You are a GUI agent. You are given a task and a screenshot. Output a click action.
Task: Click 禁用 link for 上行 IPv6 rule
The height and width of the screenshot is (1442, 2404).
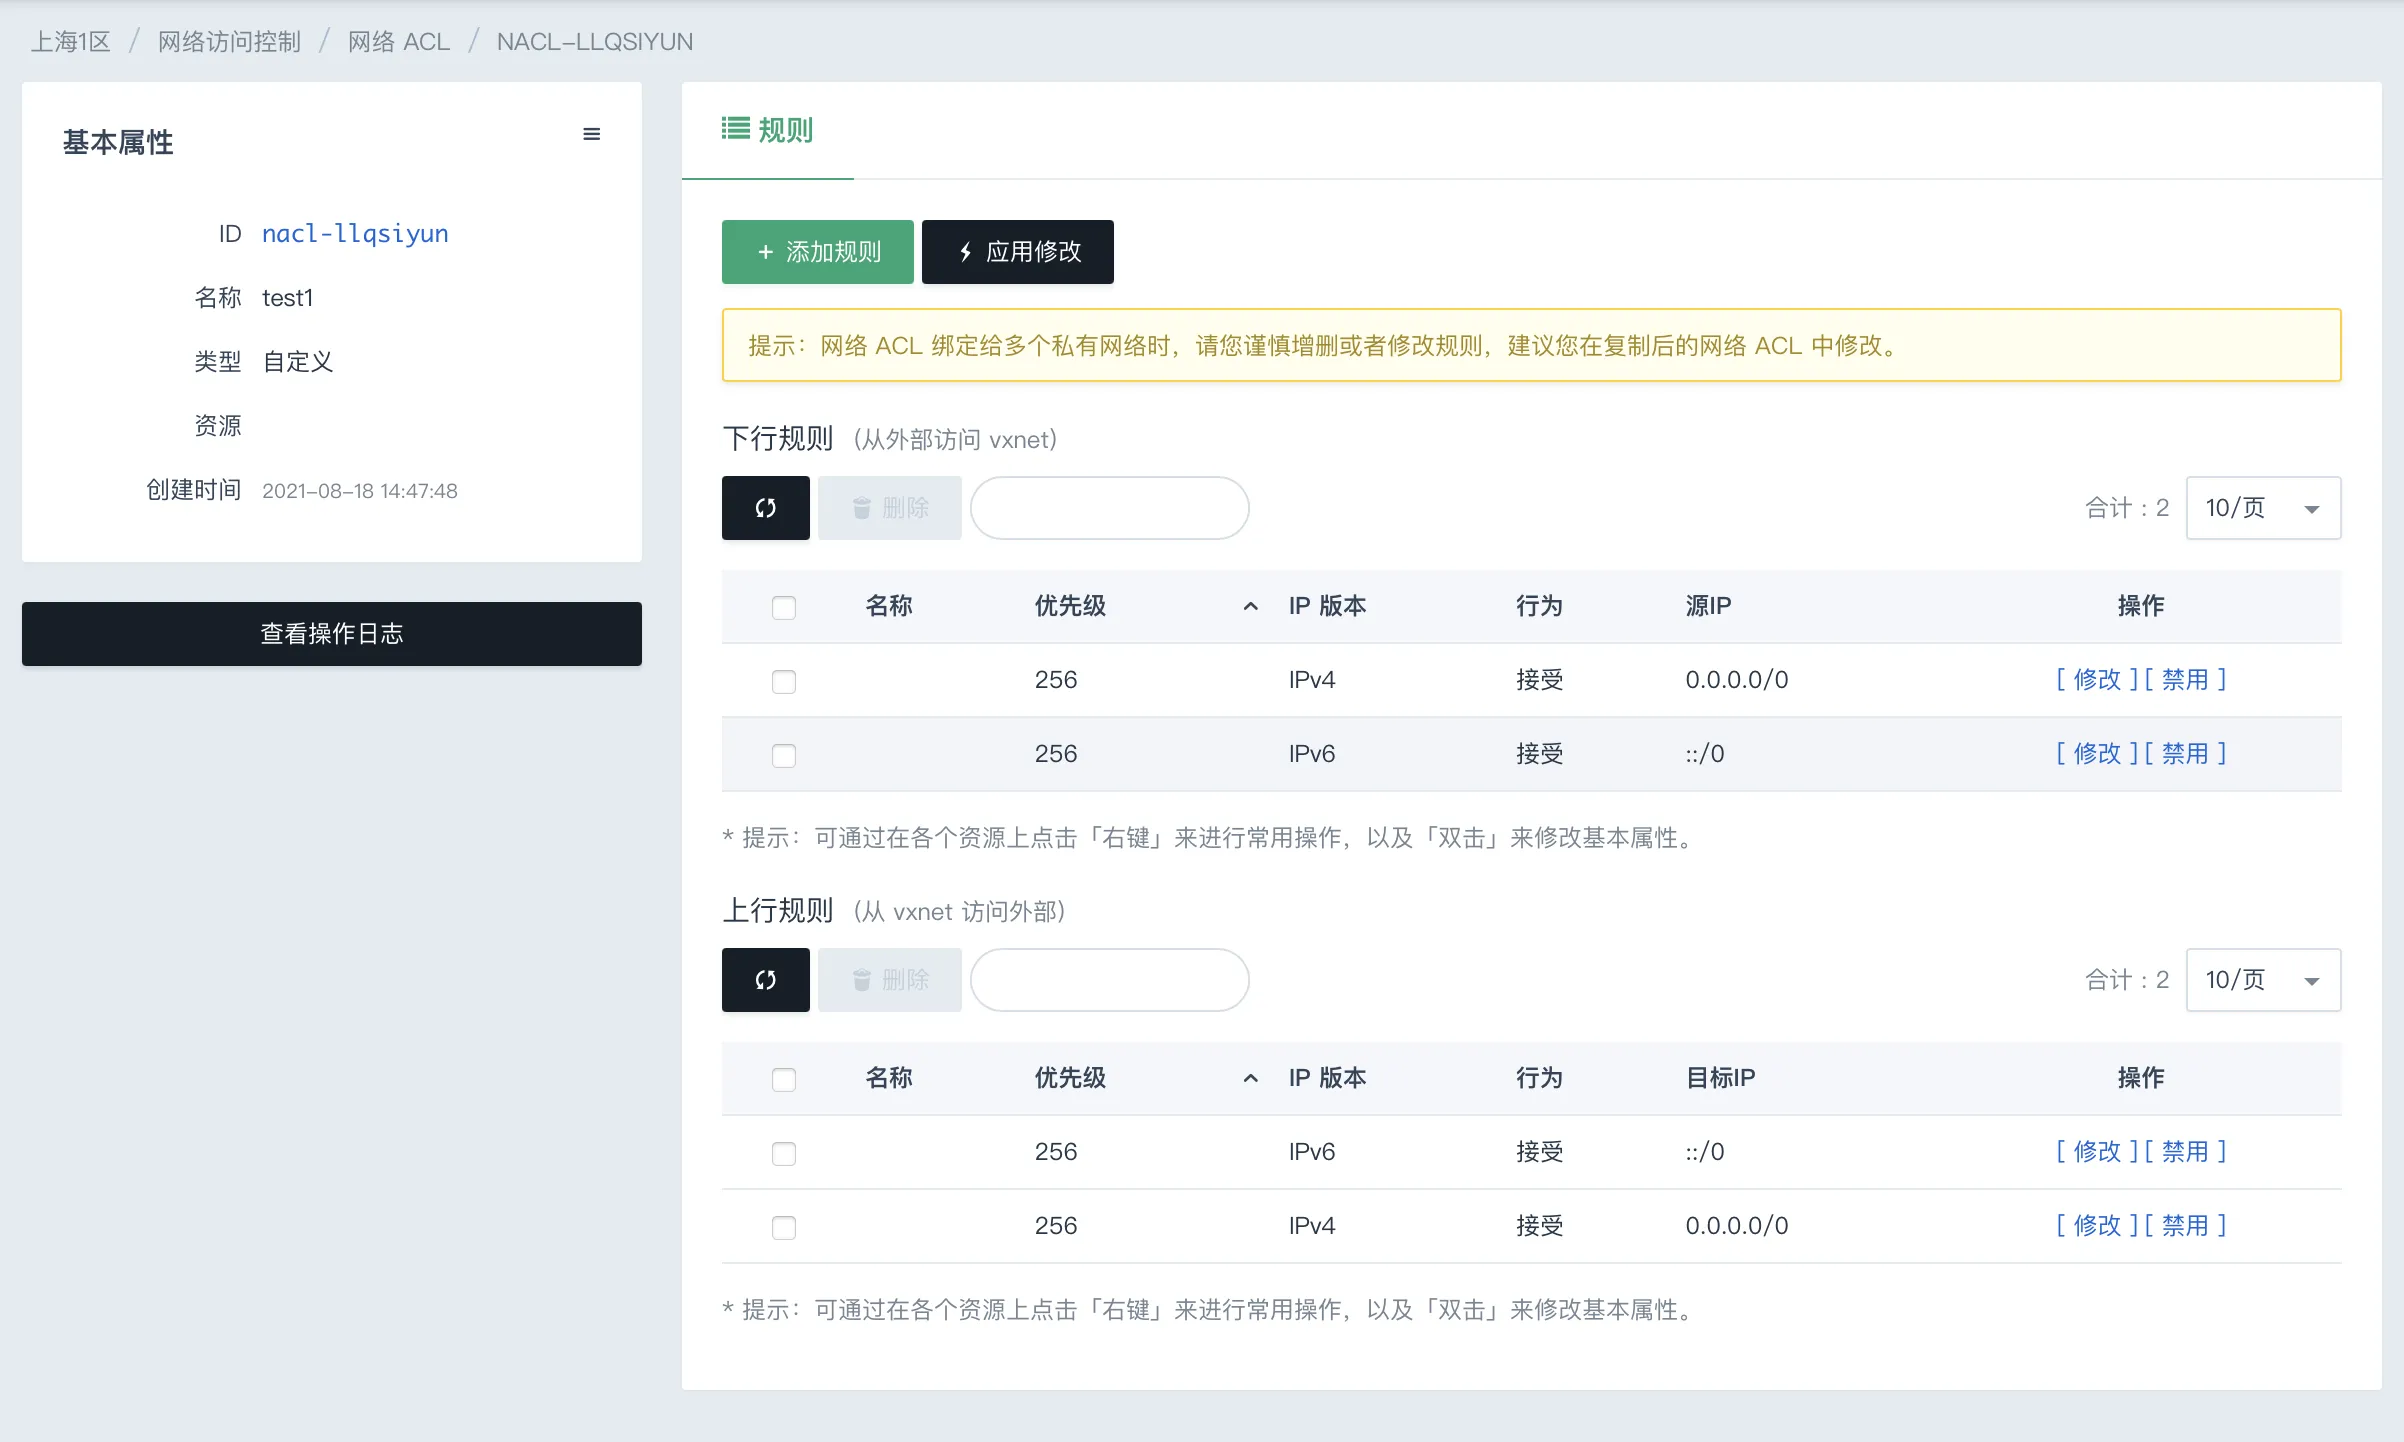2185,1152
